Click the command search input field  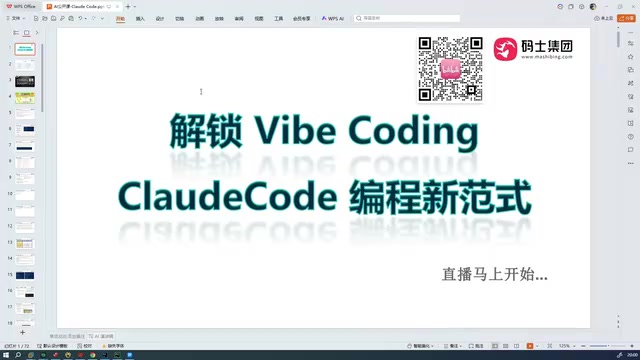coord(407,18)
